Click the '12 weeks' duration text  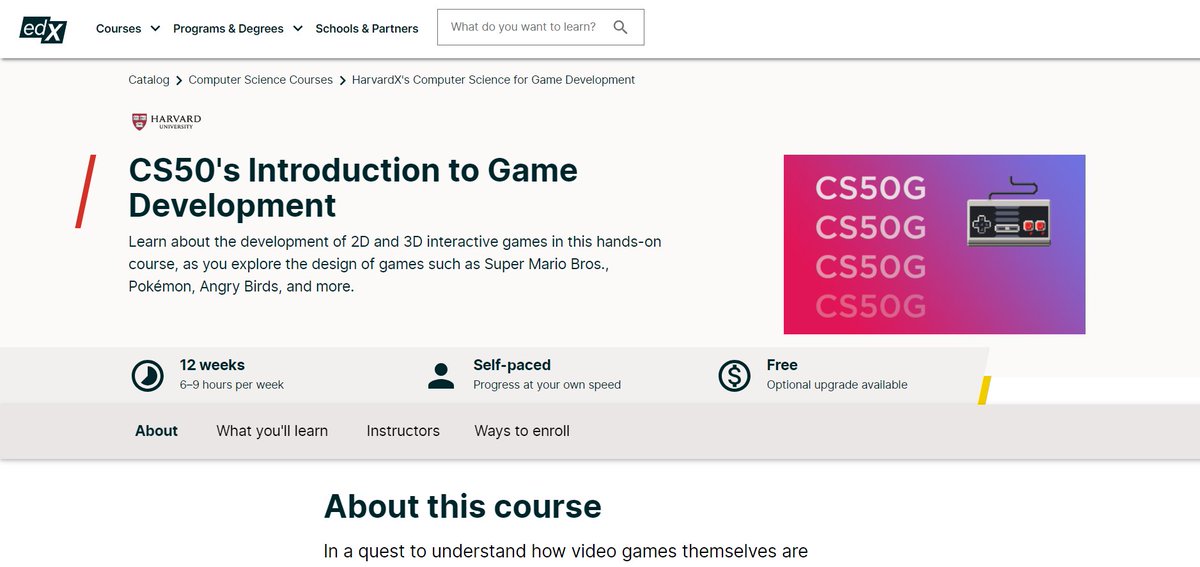(212, 365)
